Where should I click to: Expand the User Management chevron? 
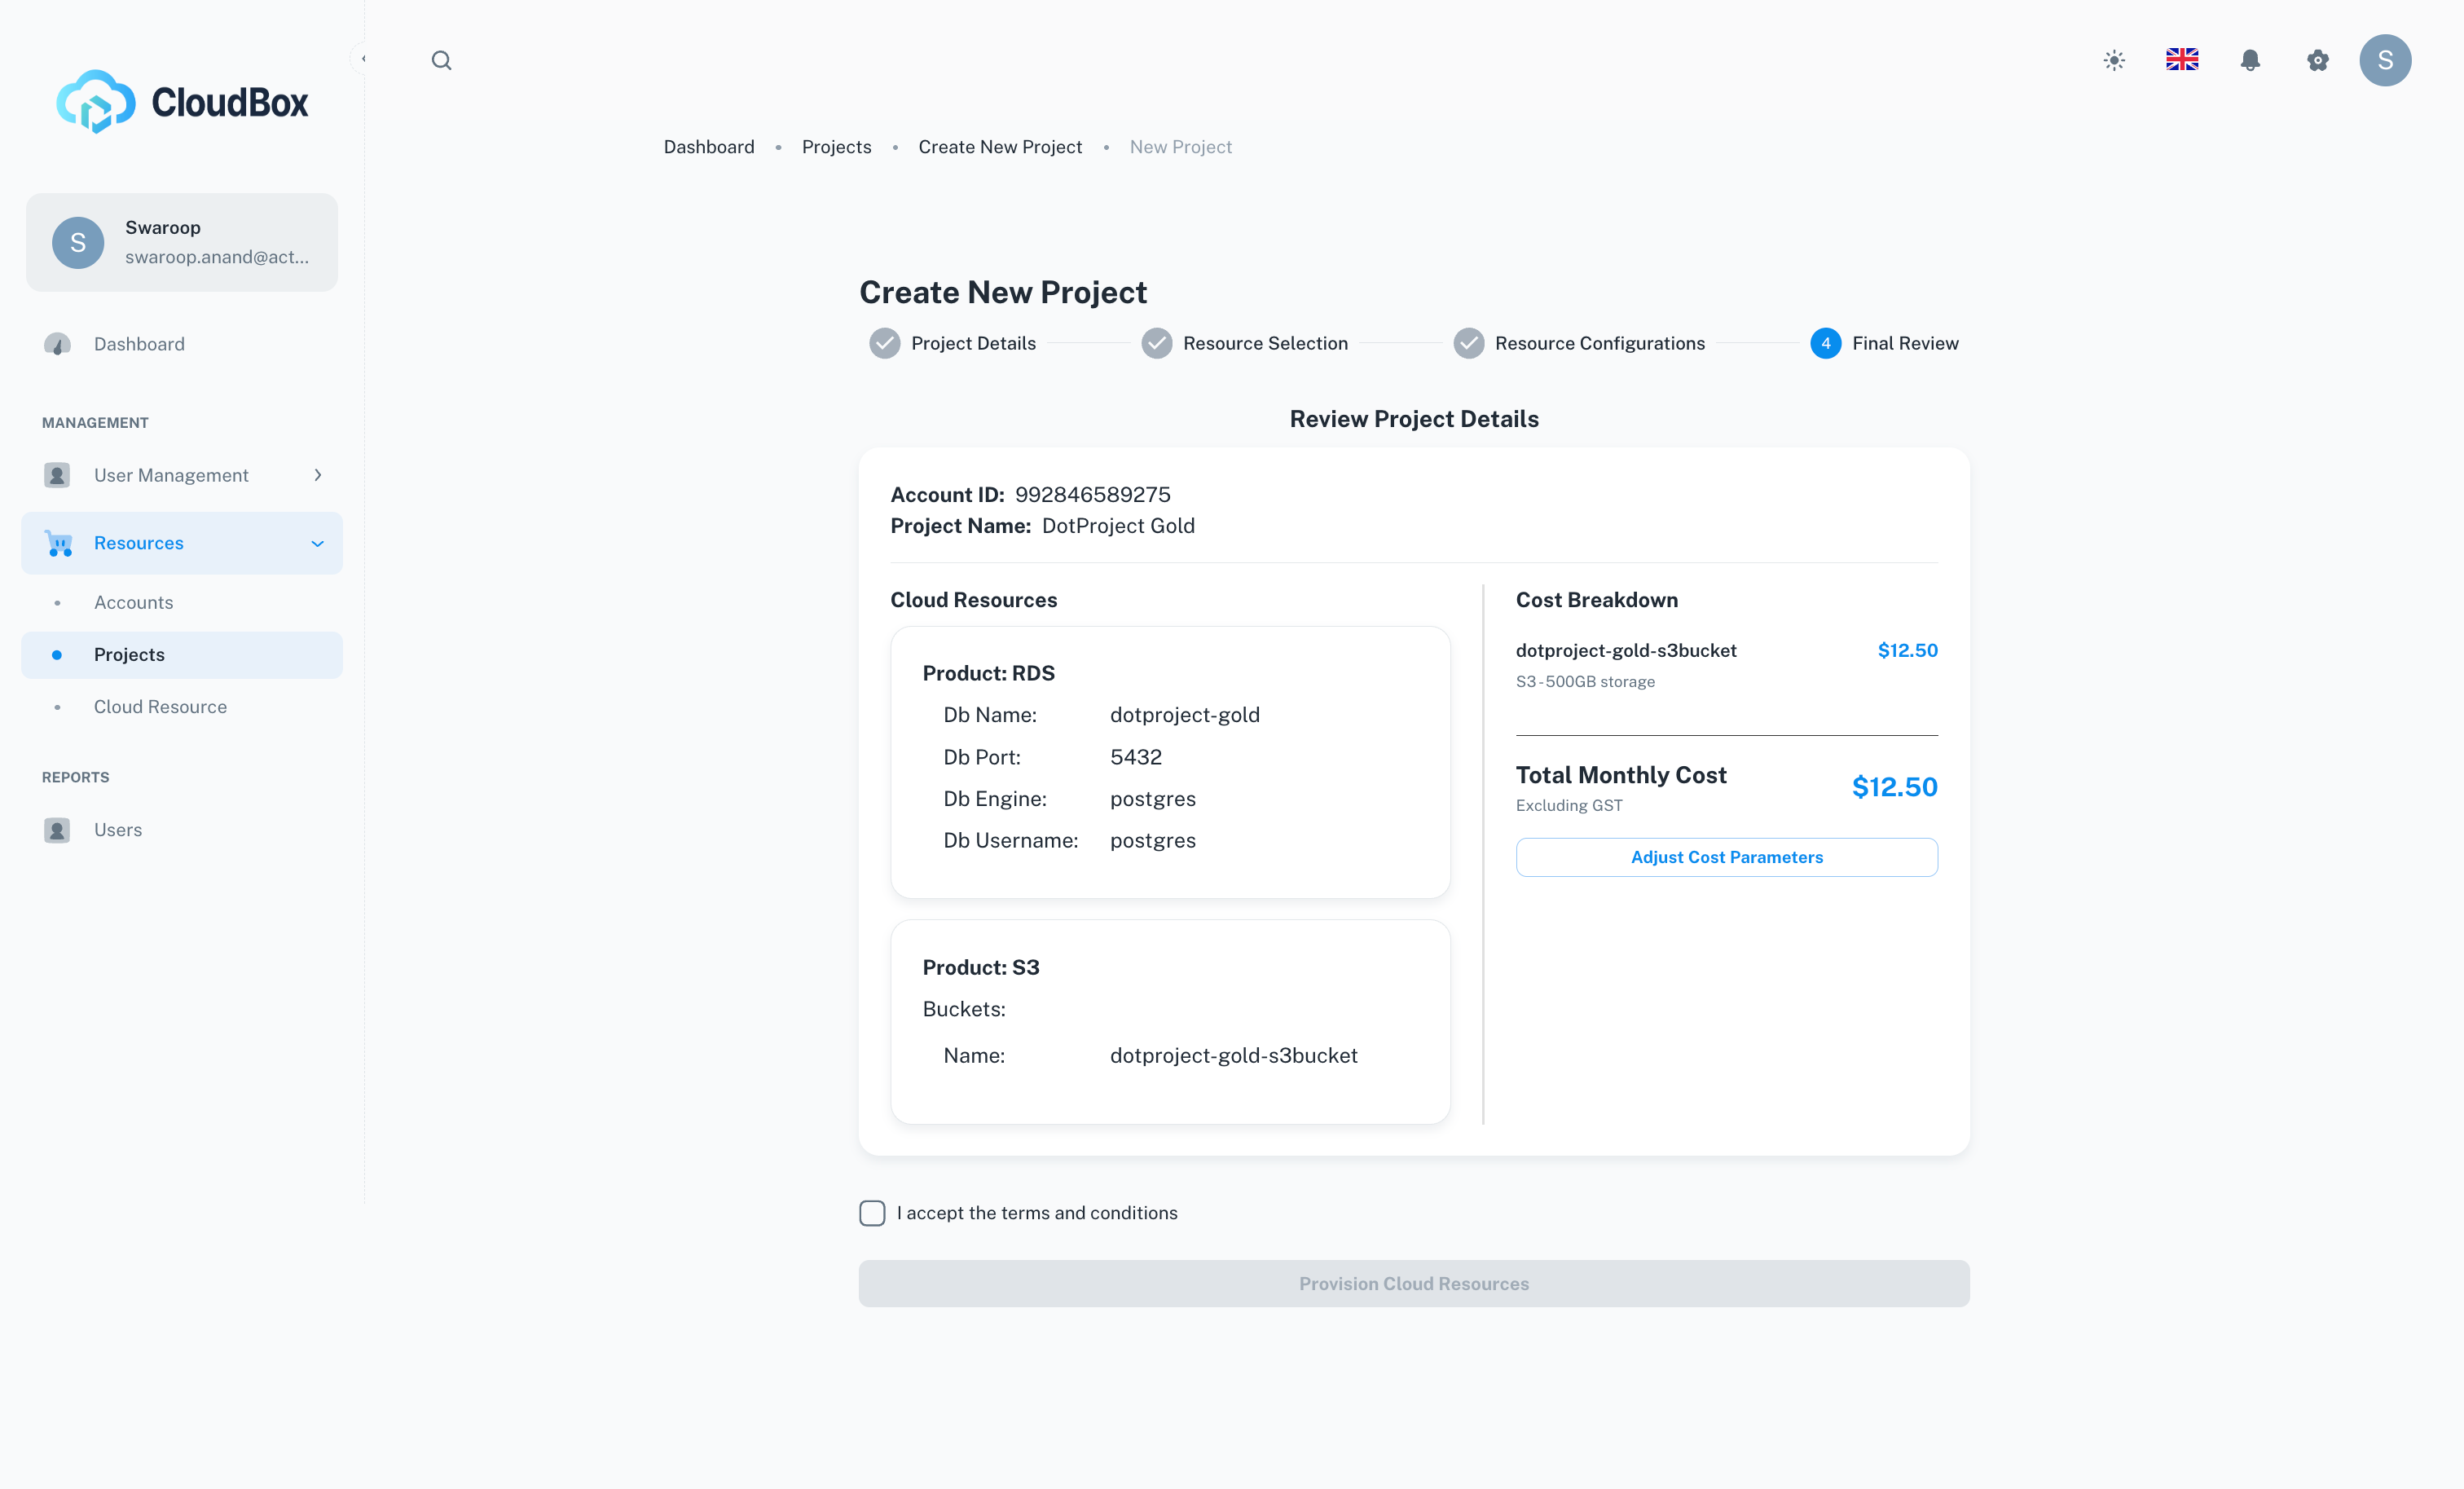pyautogui.click(x=318, y=475)
